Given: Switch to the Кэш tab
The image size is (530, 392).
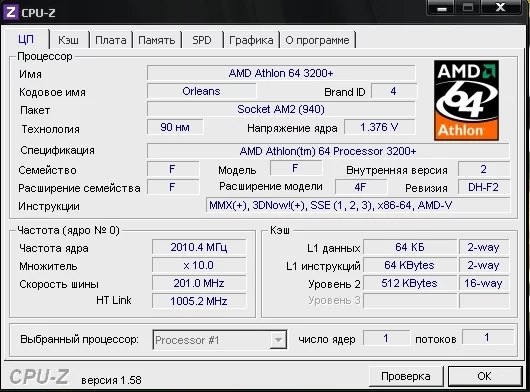Looking at the screenshot, I should (69, 40).
